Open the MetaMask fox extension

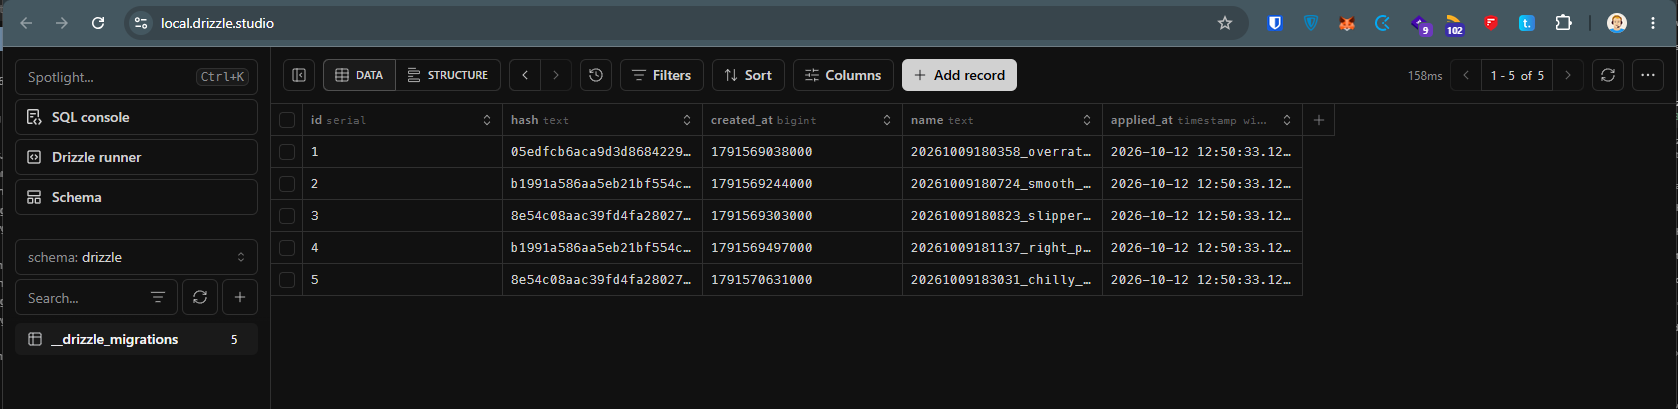coord(1347,23)
